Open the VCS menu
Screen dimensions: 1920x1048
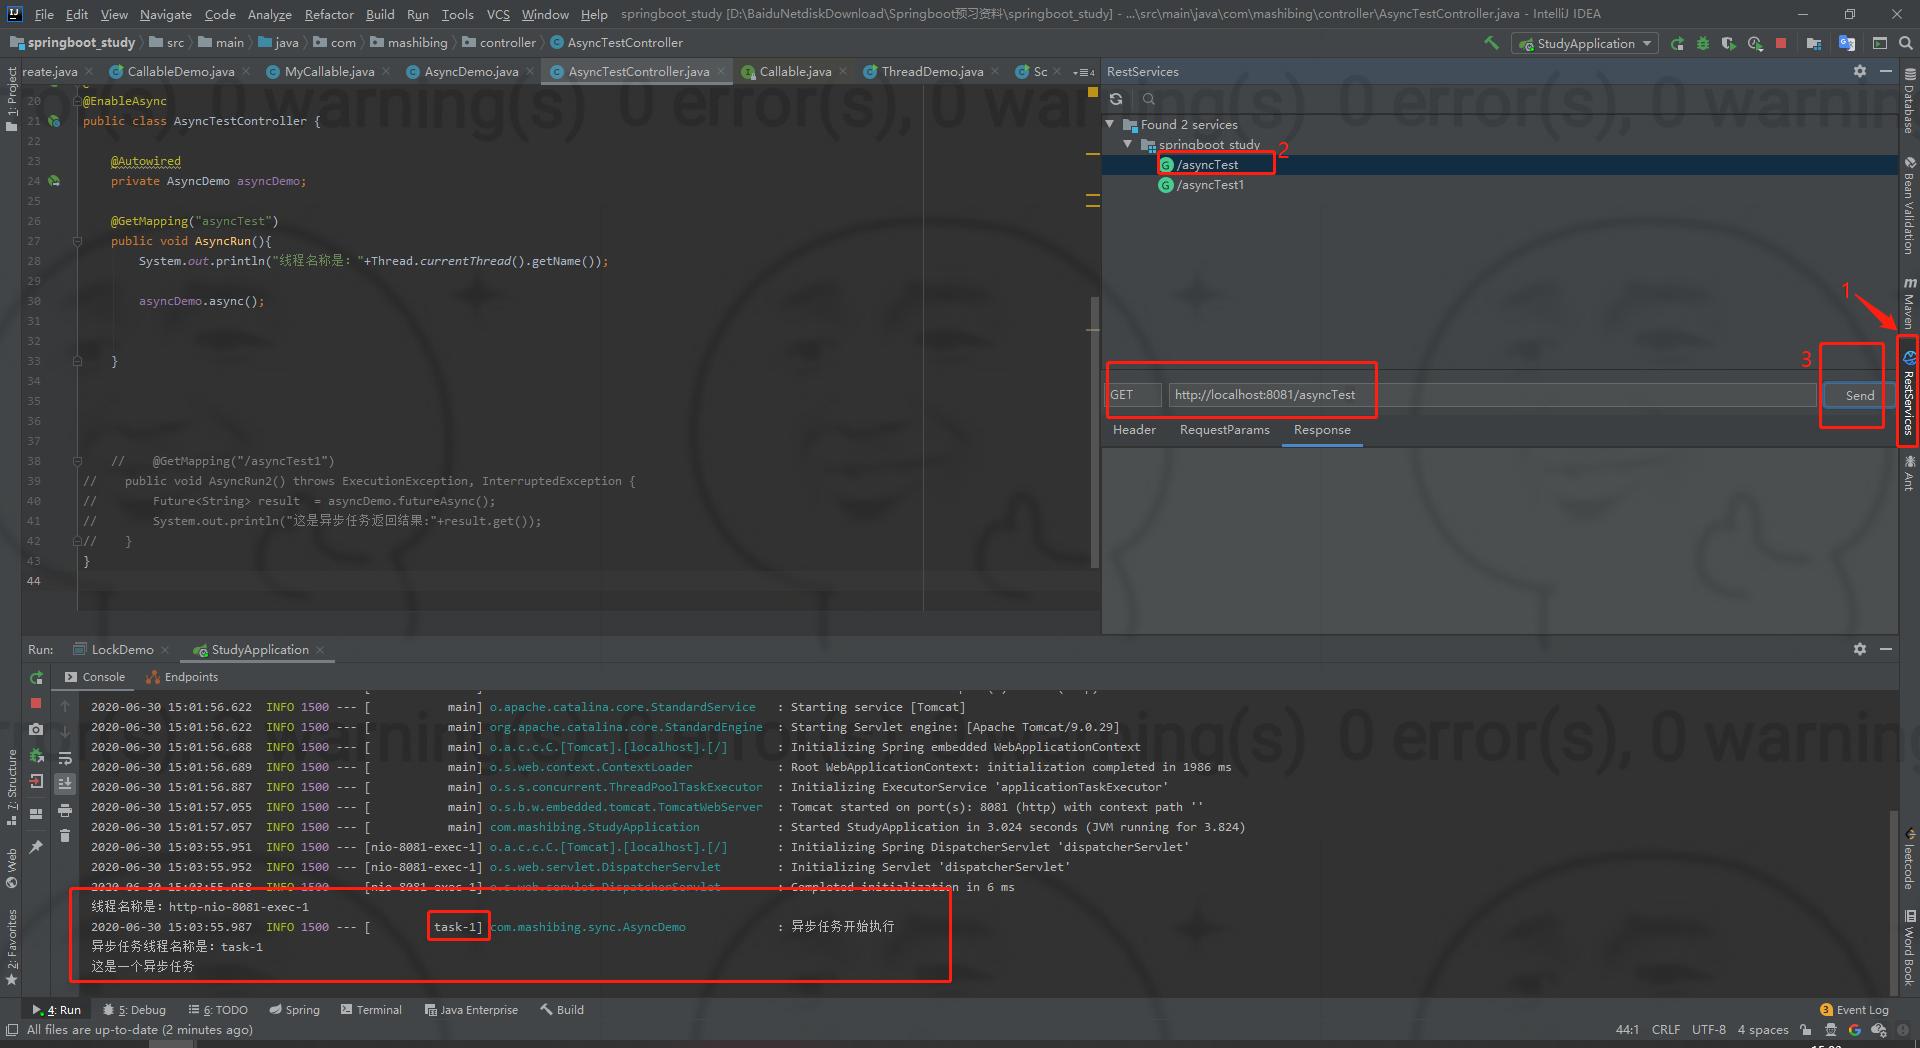498,14
